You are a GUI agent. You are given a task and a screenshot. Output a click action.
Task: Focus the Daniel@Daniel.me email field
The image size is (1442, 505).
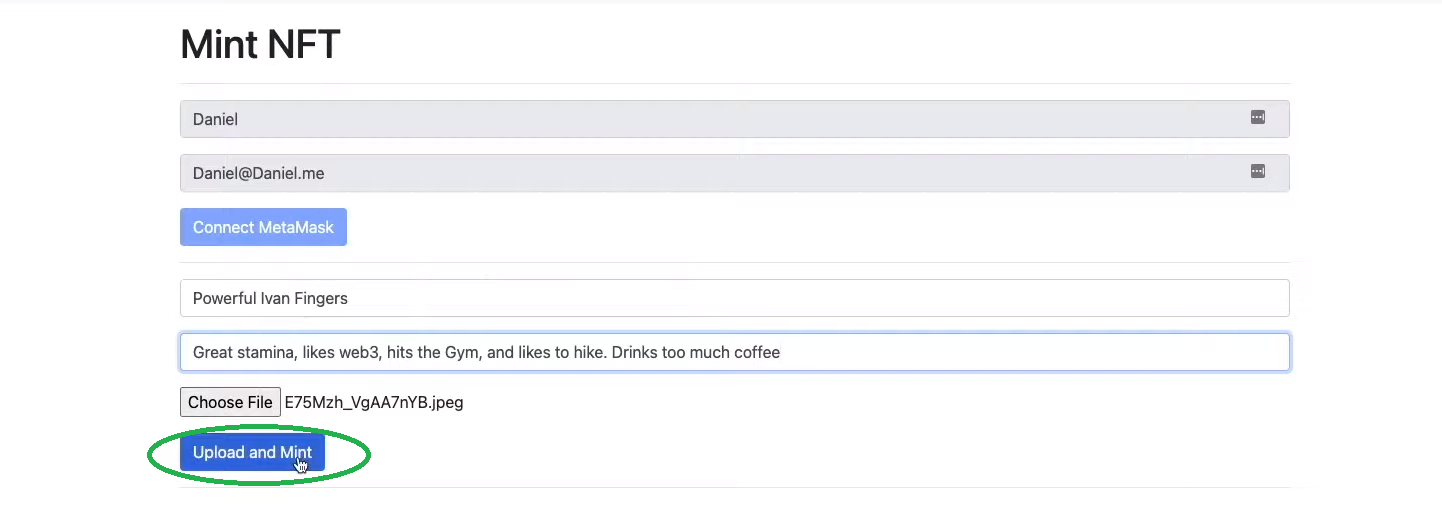(x=700, y=173)
